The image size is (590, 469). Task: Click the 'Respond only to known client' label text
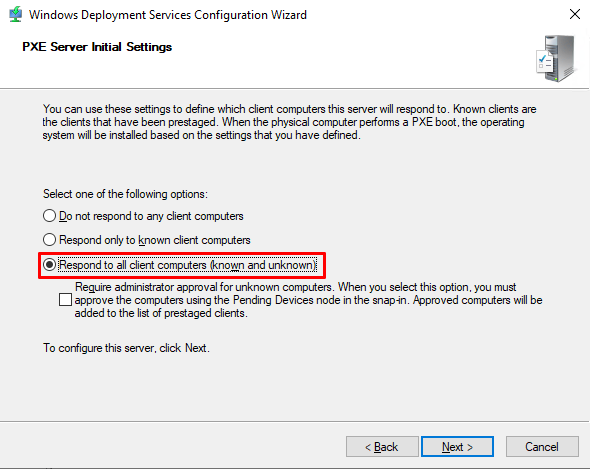pos(155,240)
